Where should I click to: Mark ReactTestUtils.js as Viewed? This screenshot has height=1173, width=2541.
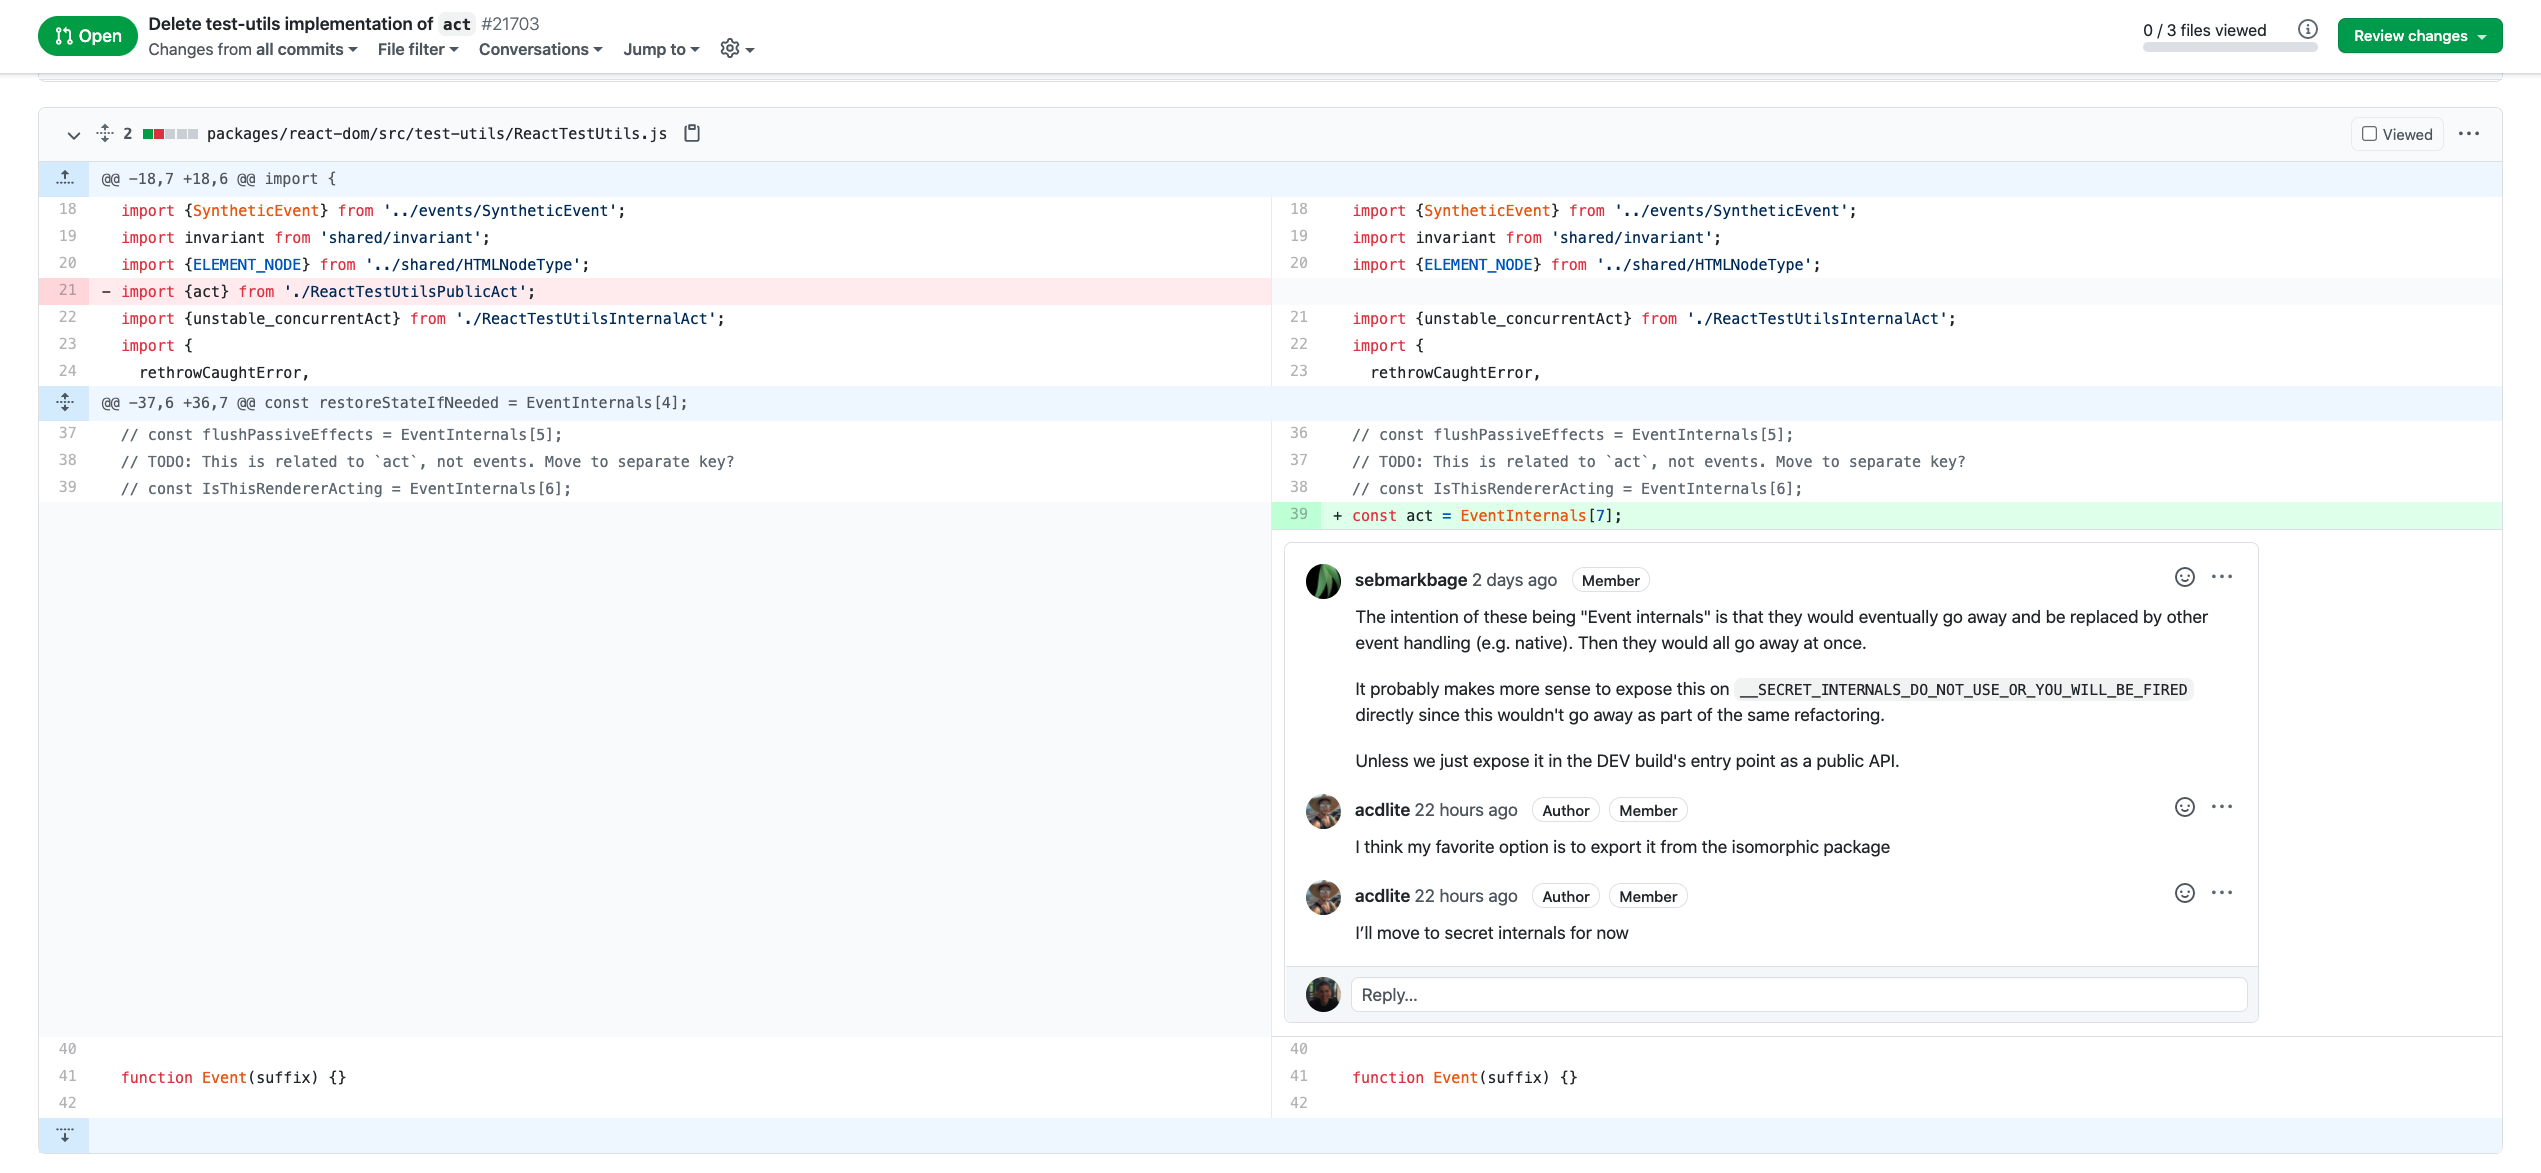[x=2396, y=134]
